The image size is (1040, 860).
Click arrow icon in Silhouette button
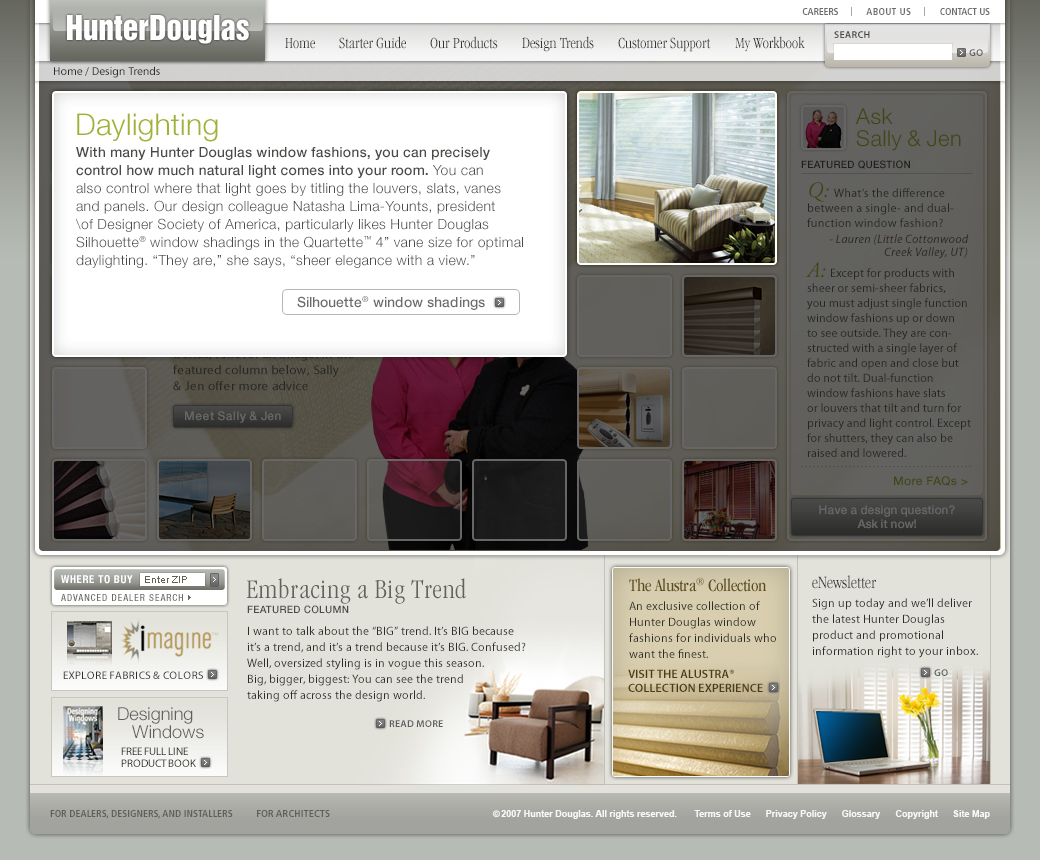499,302
